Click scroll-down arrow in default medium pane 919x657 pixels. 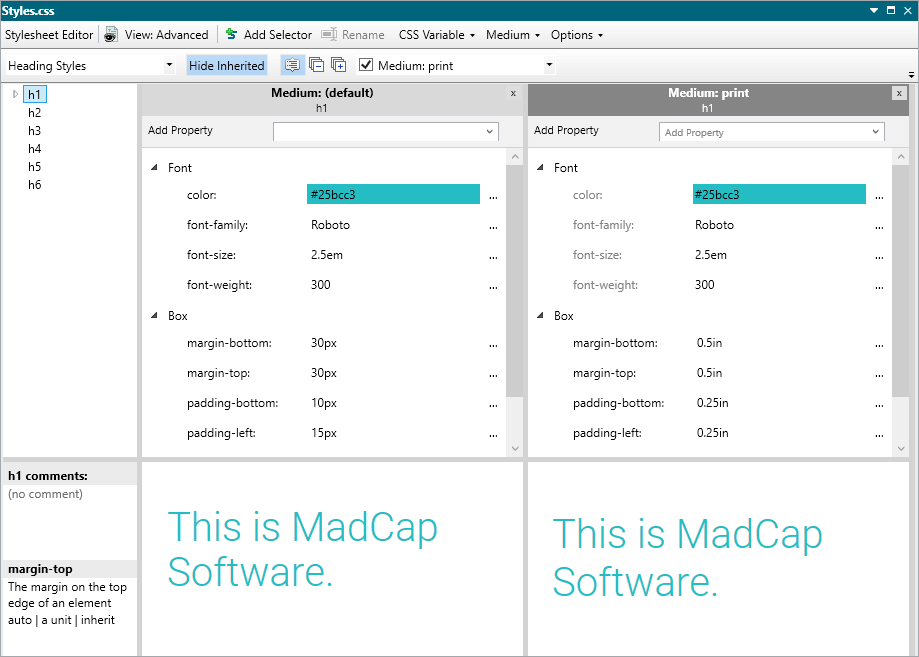(x=515, y=448)
